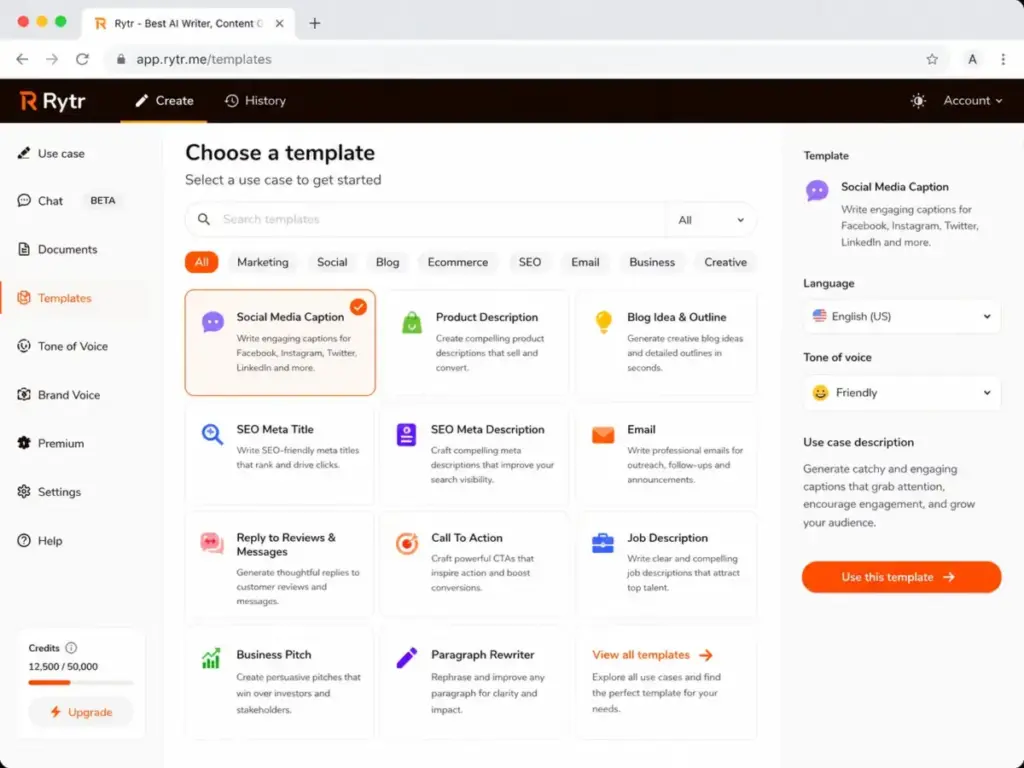Open the English (US) language dropdown
The width and height of the screenshot is (1024, 768).
(x=901, y=317)
